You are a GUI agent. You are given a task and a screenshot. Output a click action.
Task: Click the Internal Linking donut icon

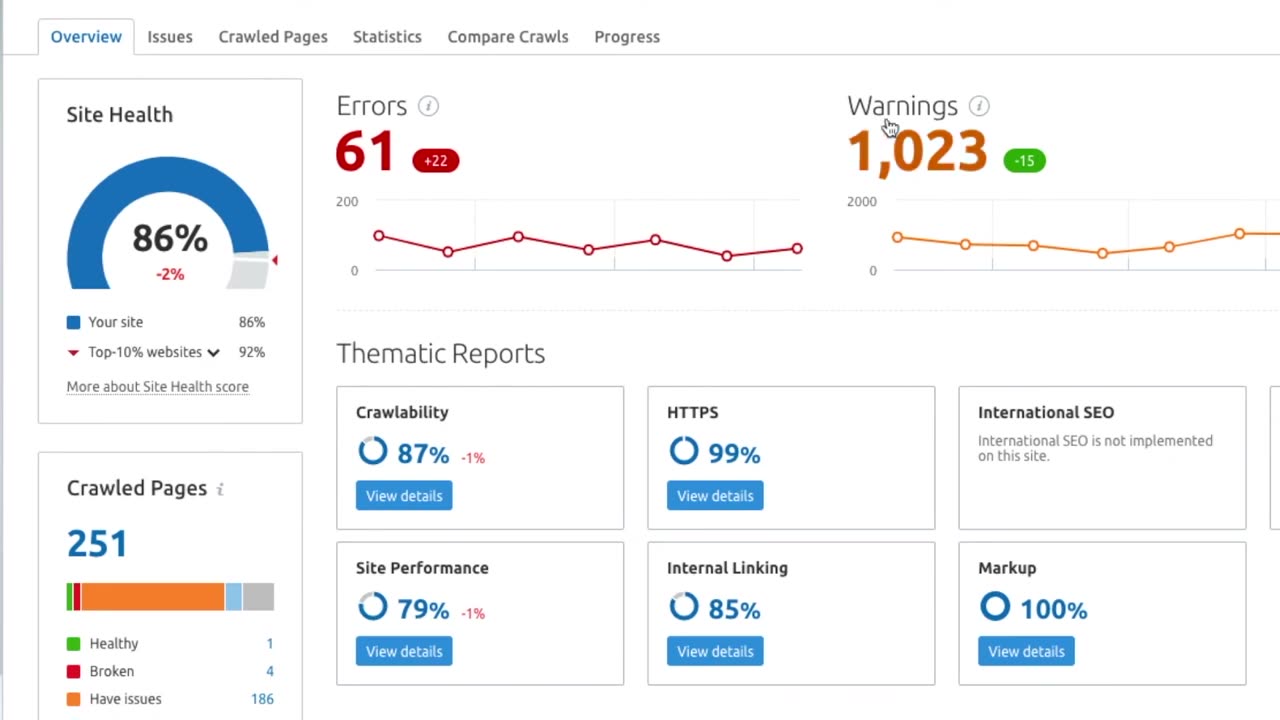(684, 606)
